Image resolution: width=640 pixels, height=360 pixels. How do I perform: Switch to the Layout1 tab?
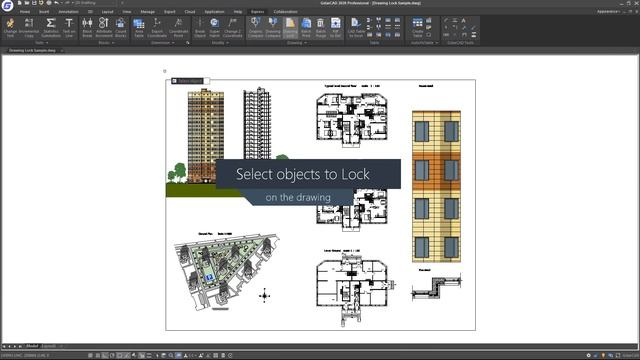pos(49,346)
